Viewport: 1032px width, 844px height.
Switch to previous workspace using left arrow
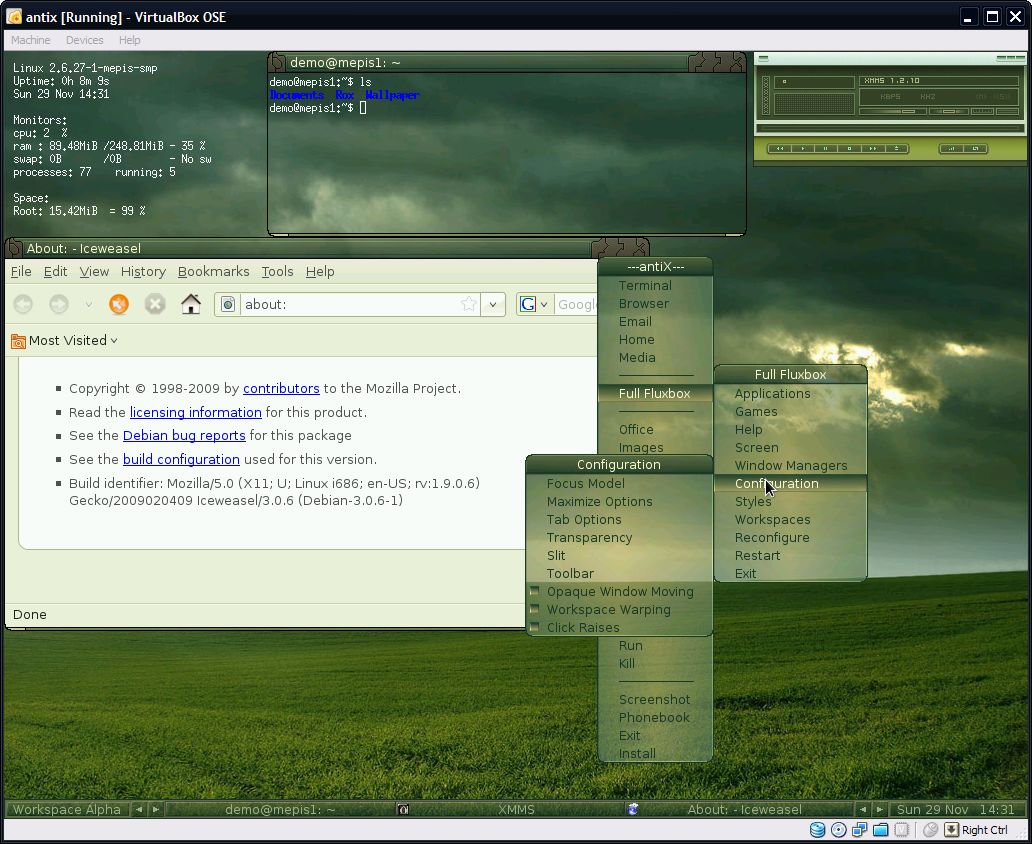point(139,810)
